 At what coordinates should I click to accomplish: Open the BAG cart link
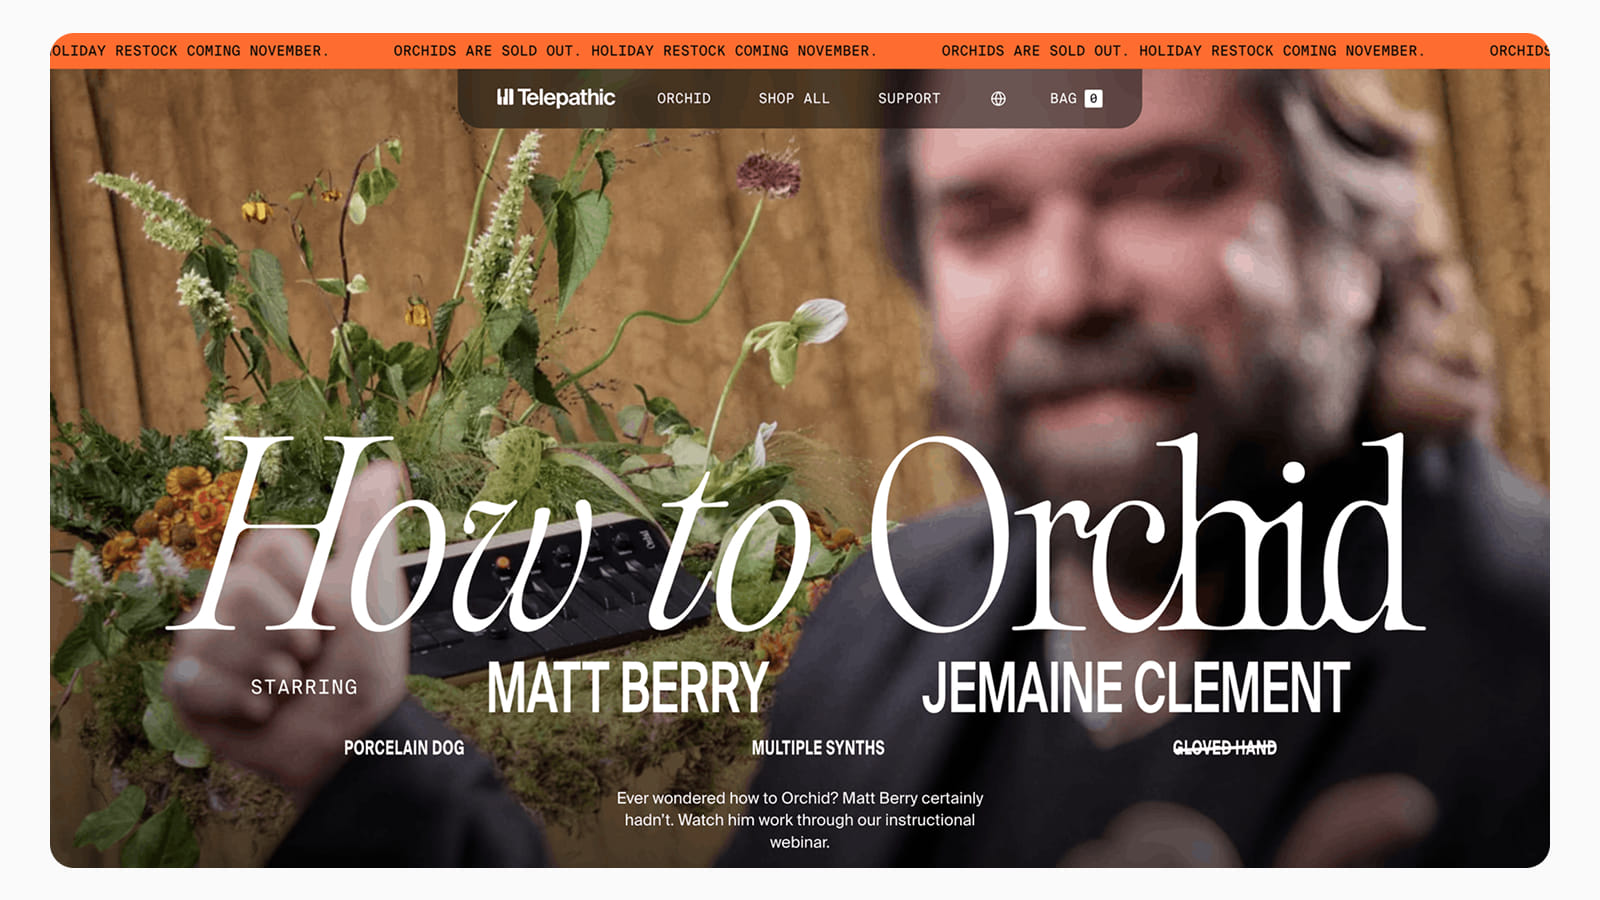[x=1076, y=98]
